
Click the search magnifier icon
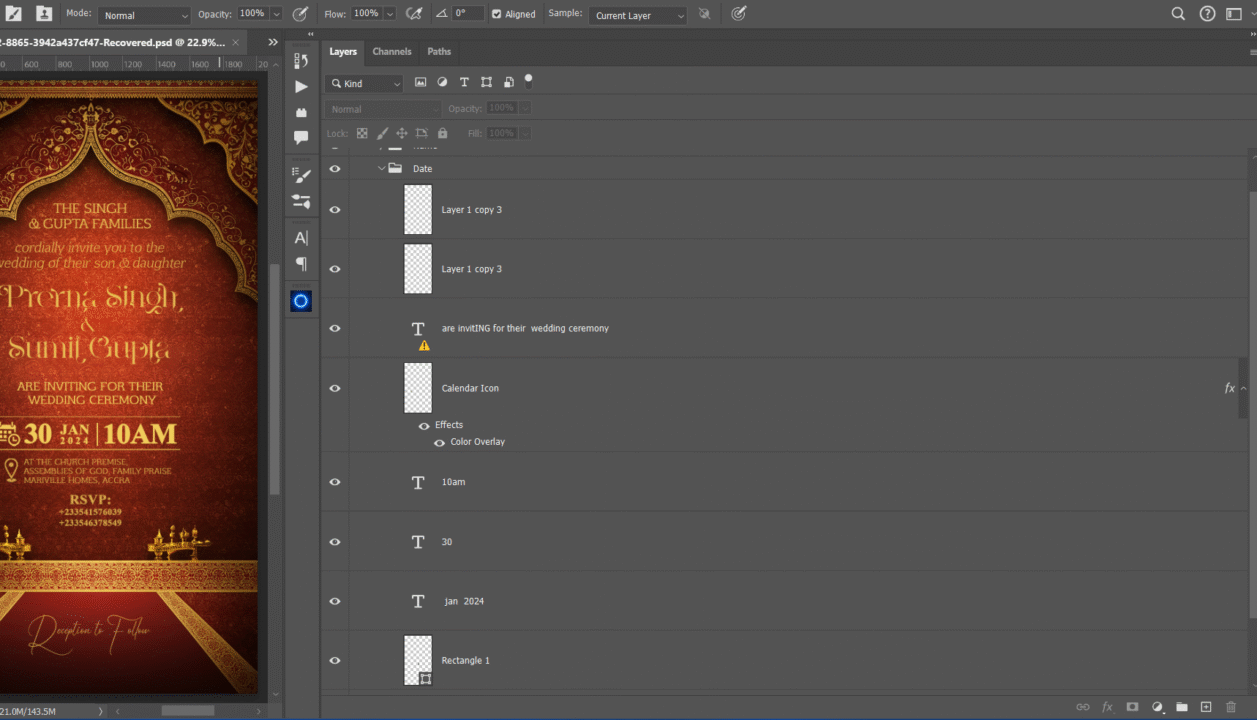1178,14
